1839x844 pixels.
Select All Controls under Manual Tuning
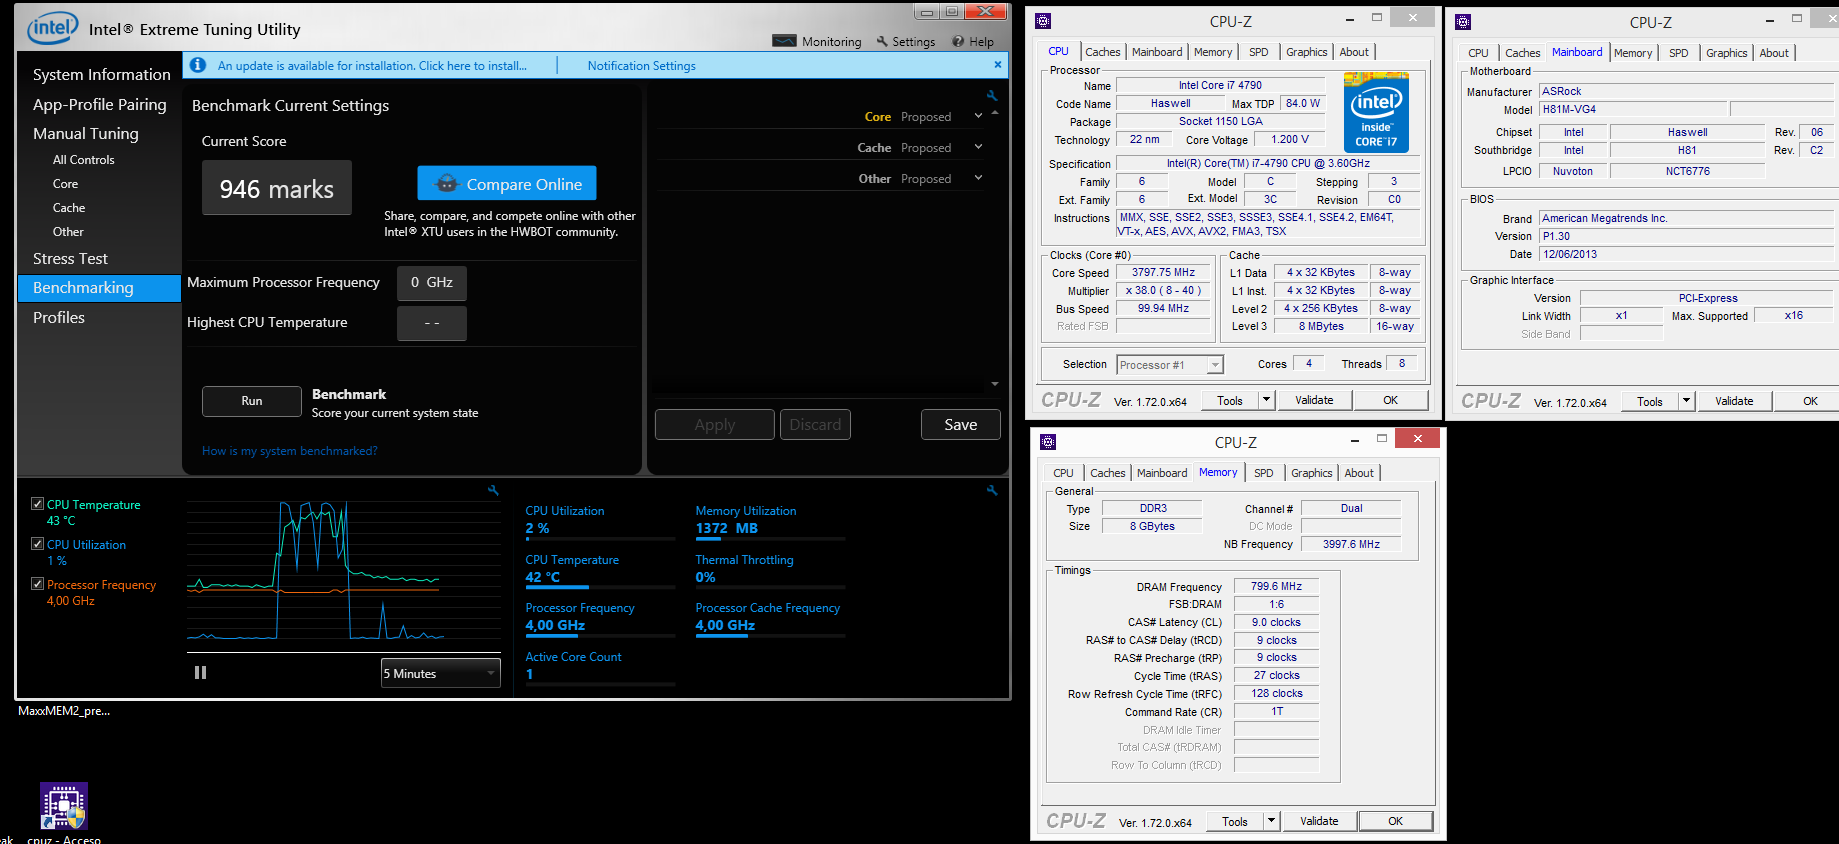coord(84,160)
